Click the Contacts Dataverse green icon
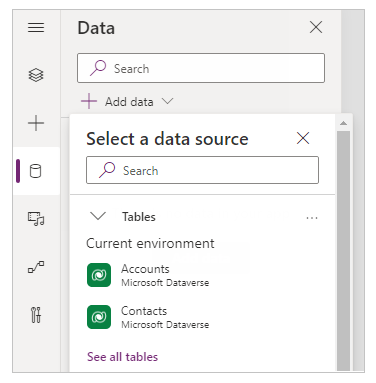 (99, 317)
